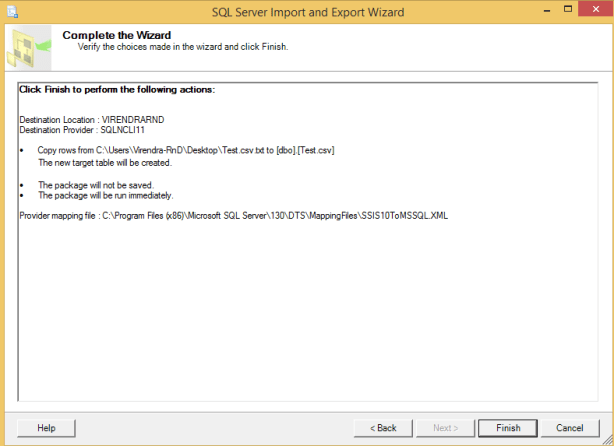614x446 pixels.
Task: Click the wizard header graphic icon
Action: (x=30, y=47)
